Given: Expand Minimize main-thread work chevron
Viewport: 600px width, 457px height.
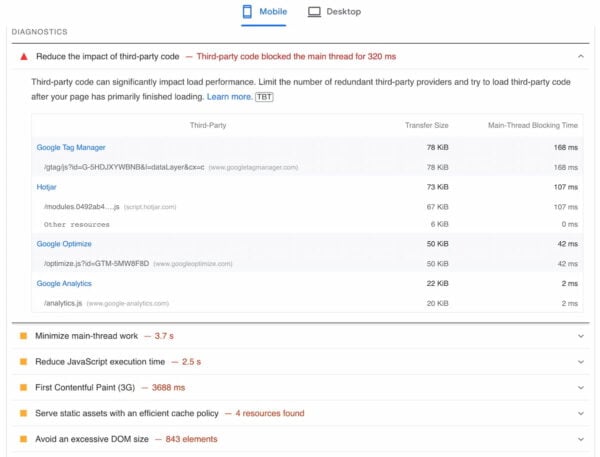Looking at the screenshot, I should pos(581,336).
